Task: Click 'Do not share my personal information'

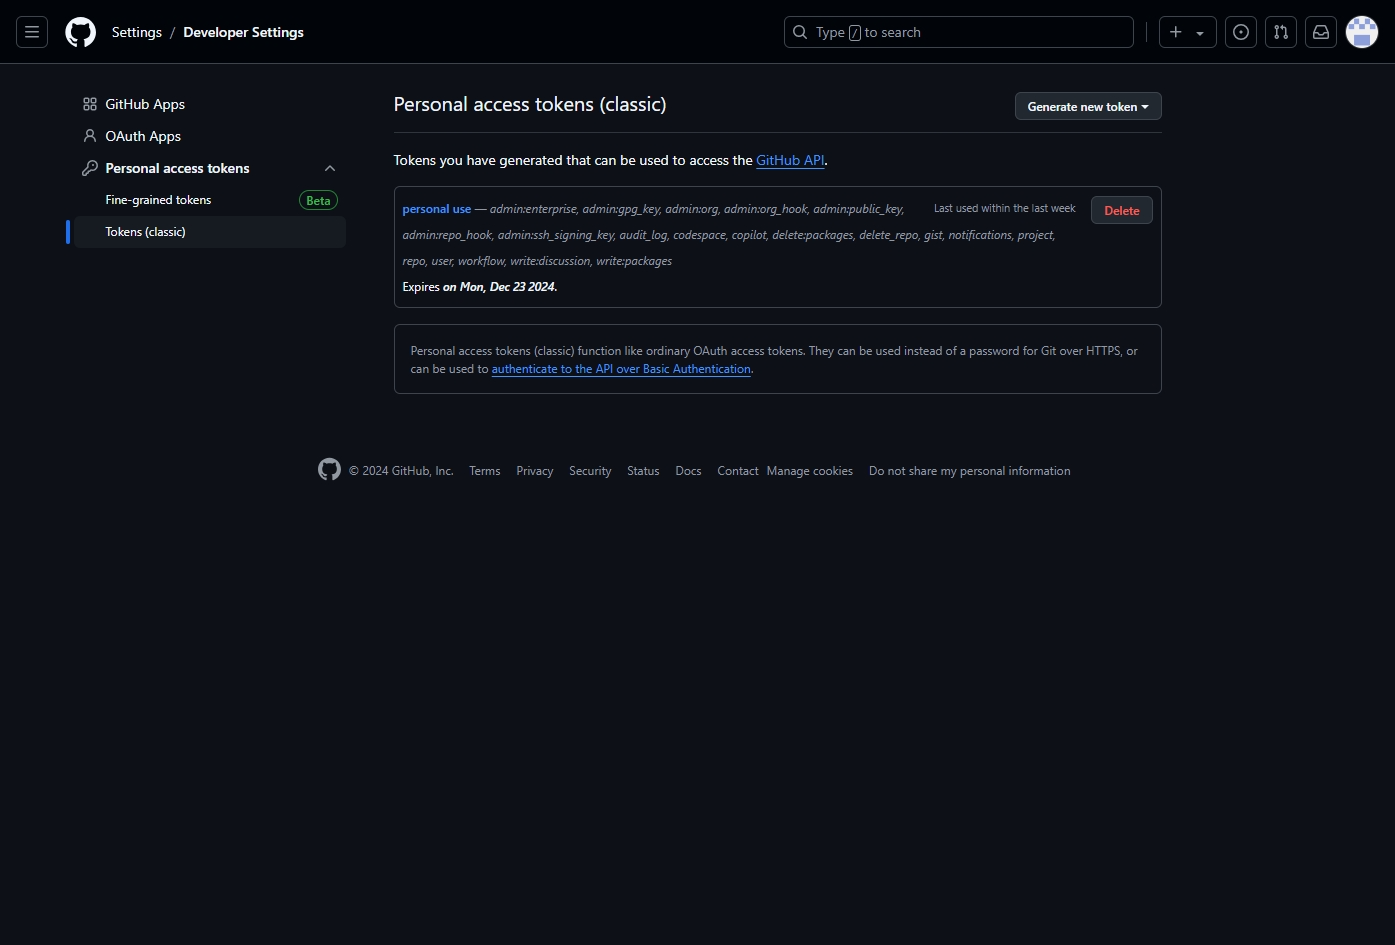Action: (x=970, y=471)
